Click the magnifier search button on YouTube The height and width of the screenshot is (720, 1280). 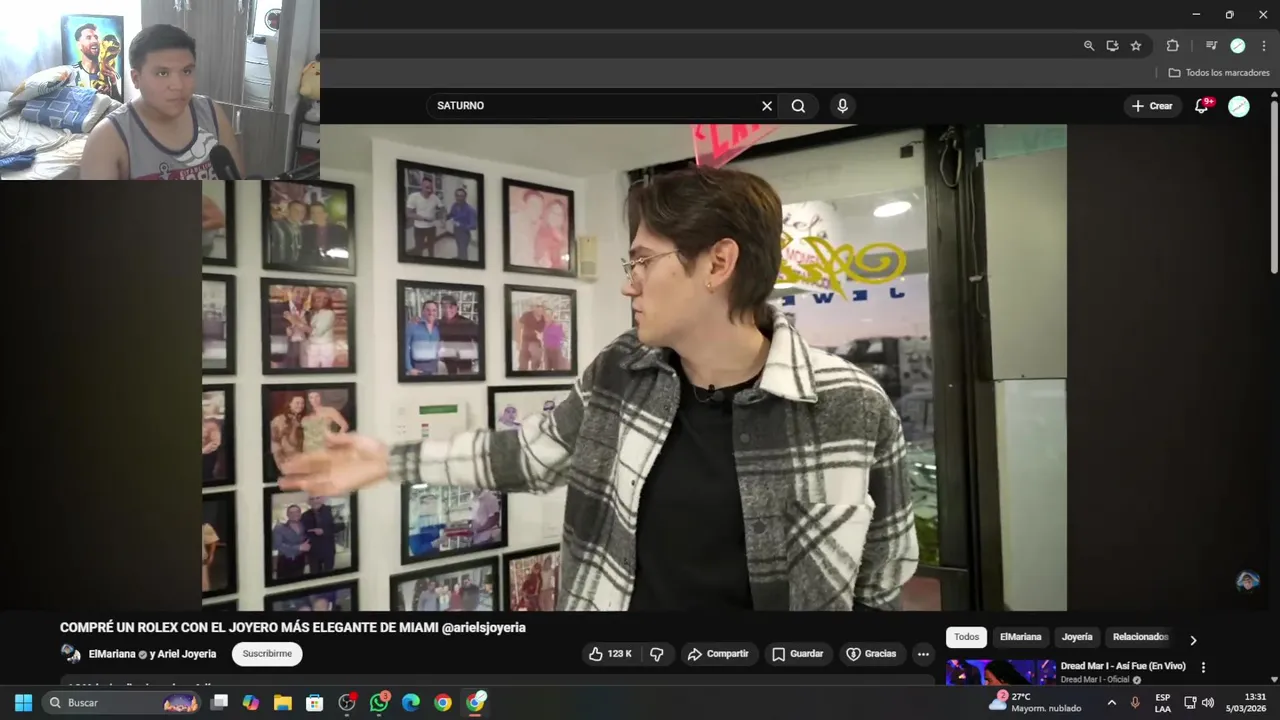point(798,106)
